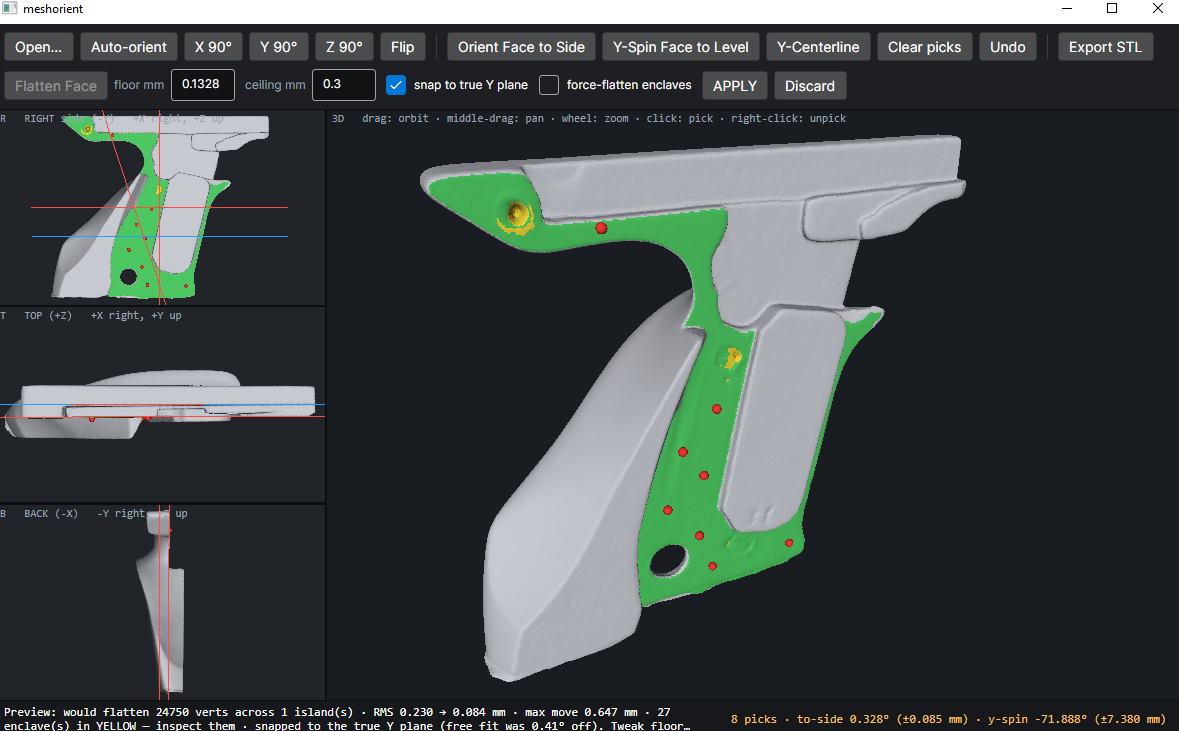Click the TOP (+Z) view pane
The image size is (1179, 731).
click(x=162, y=405)
